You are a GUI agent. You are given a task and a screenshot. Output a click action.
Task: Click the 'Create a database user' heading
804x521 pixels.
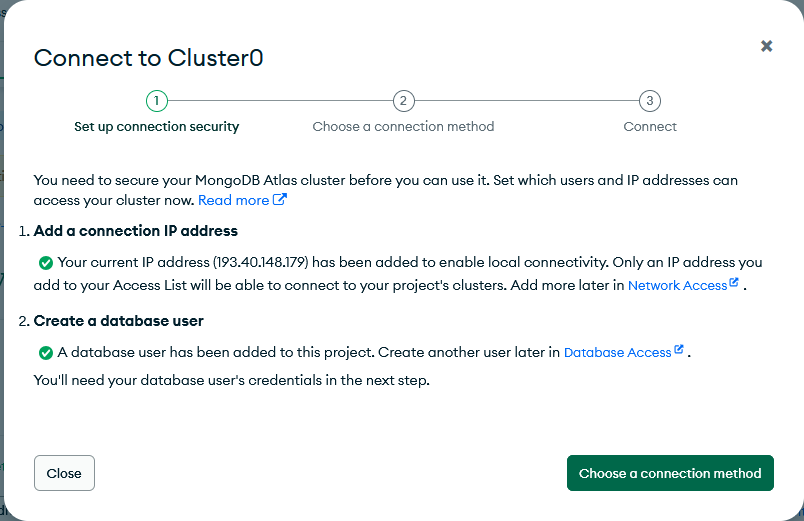pos(118,321)
